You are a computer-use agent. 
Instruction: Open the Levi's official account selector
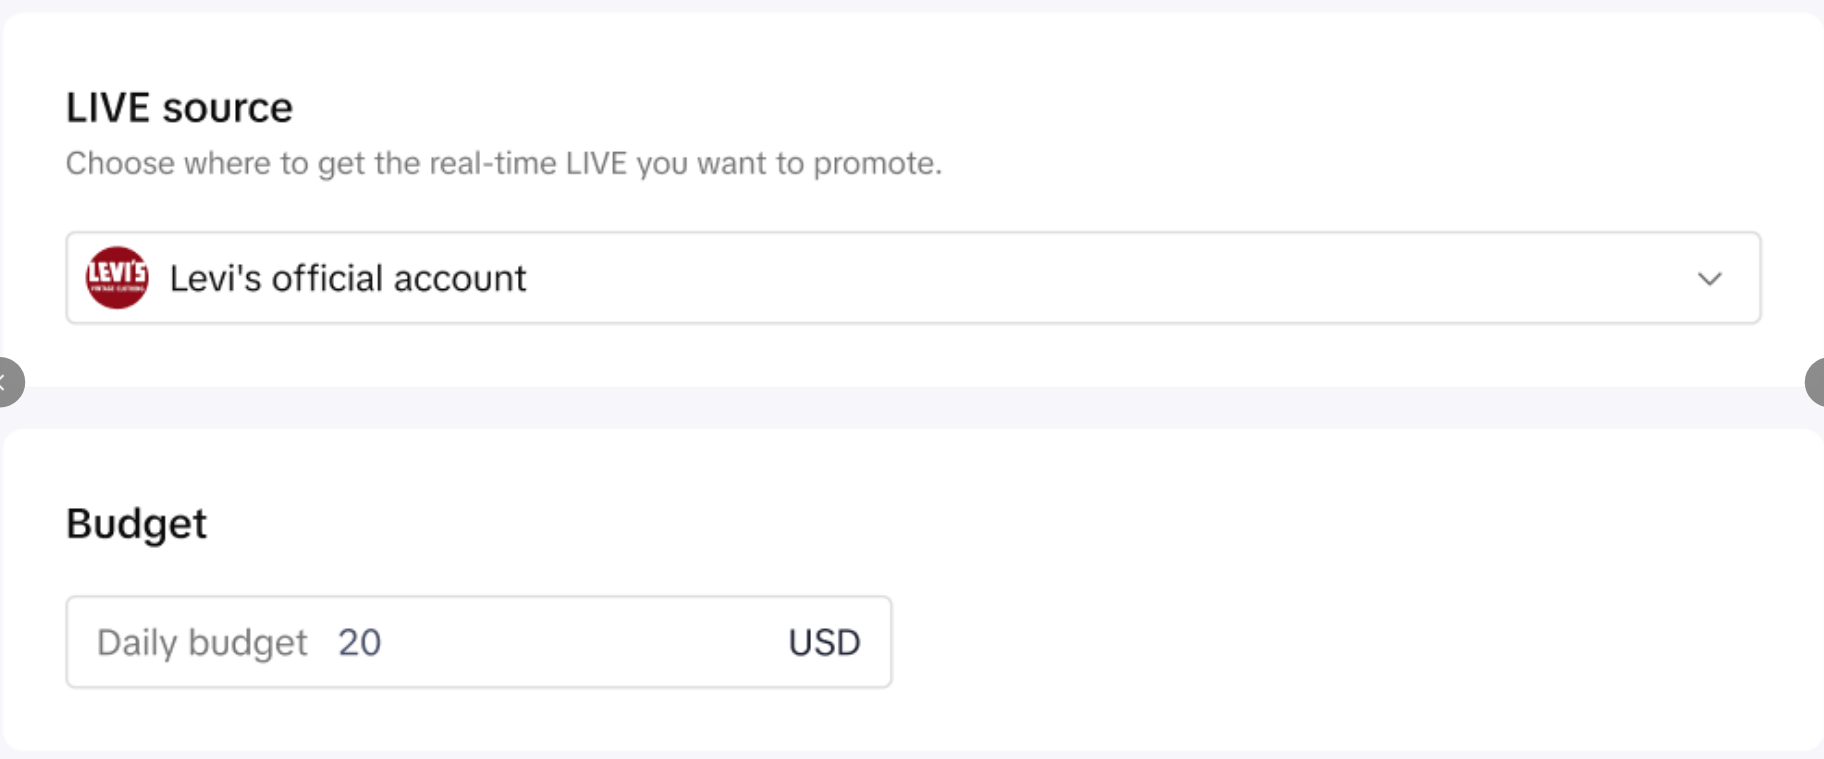click(347, 279)
